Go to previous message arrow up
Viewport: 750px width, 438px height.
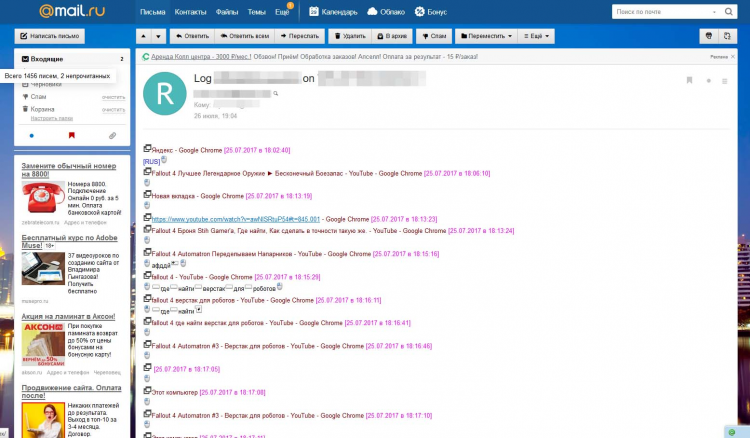tap(143, 36)
